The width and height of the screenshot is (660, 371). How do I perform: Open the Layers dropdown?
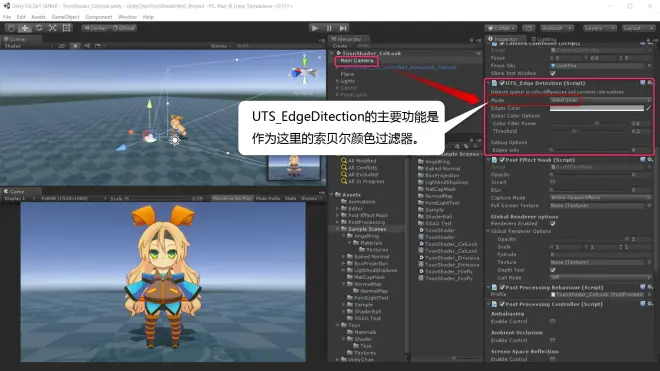(x=599, y=28)
